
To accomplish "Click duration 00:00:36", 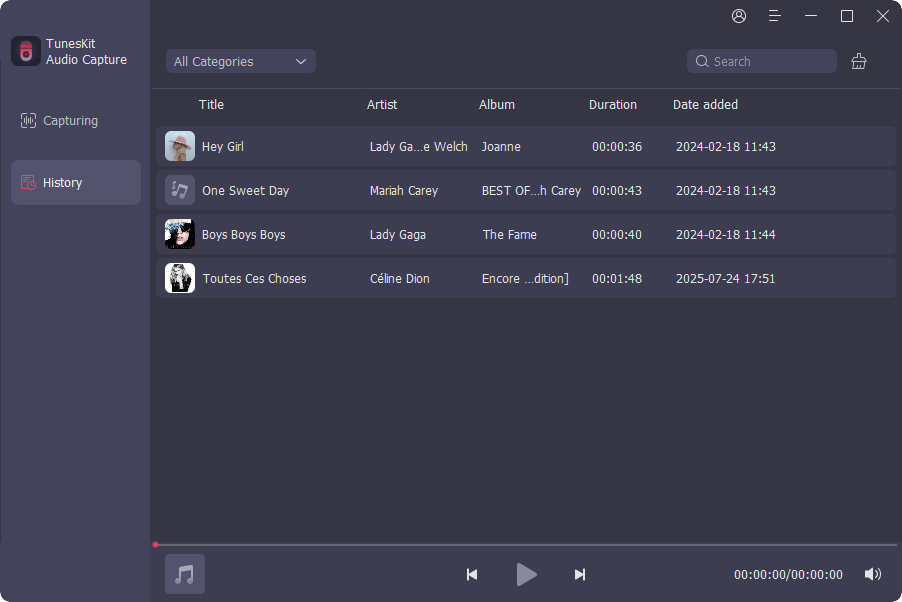I will (617, 147).
